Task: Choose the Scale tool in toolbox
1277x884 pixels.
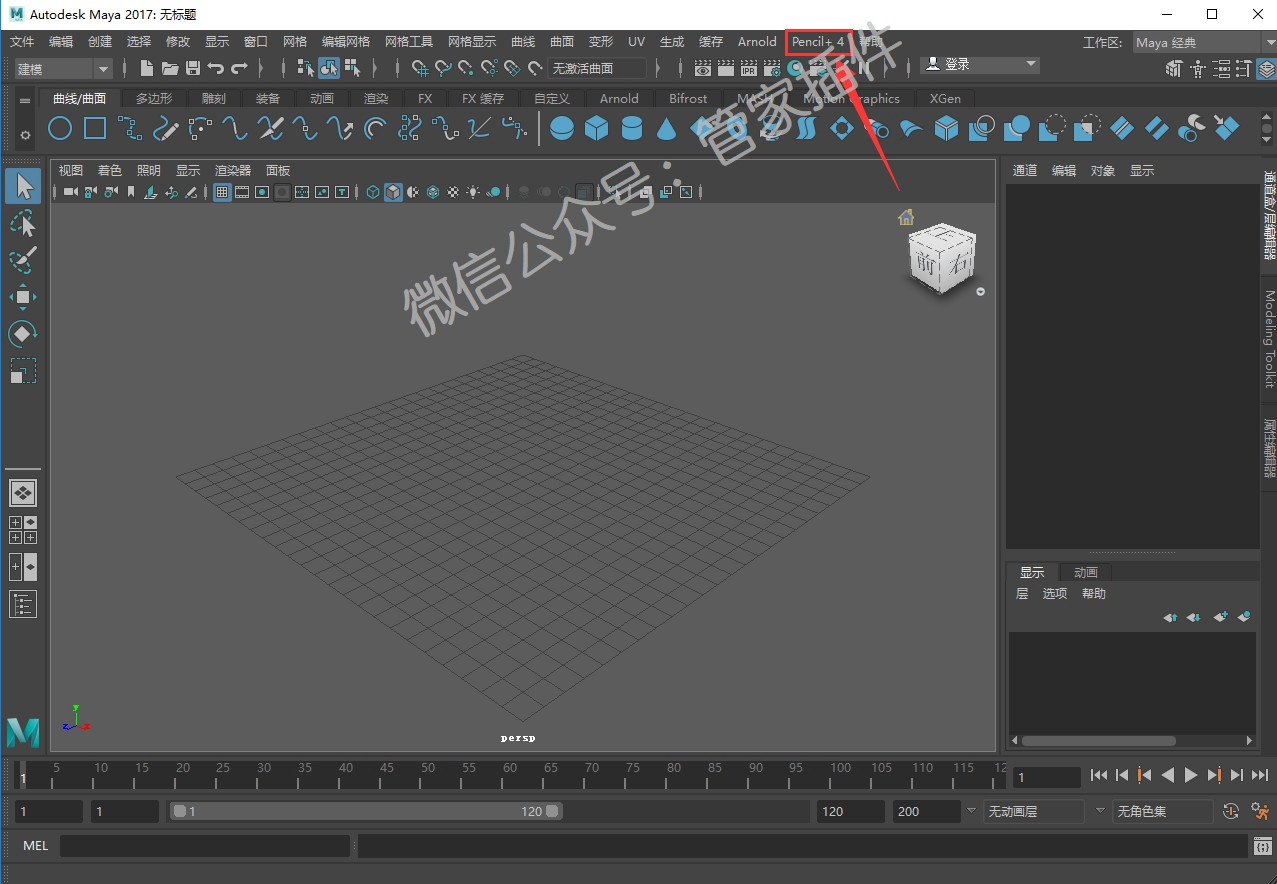Action: pyautogui.click(x=23, y=371)
